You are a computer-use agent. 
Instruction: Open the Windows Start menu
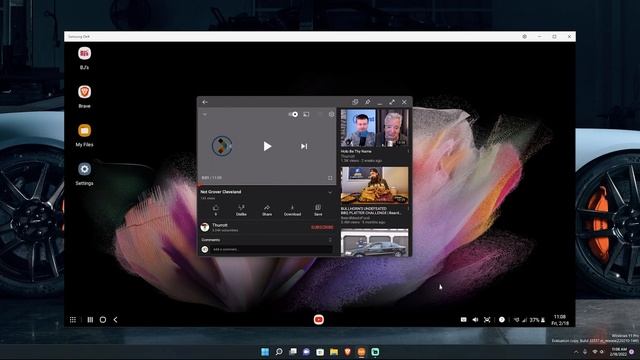click(265, 352)
